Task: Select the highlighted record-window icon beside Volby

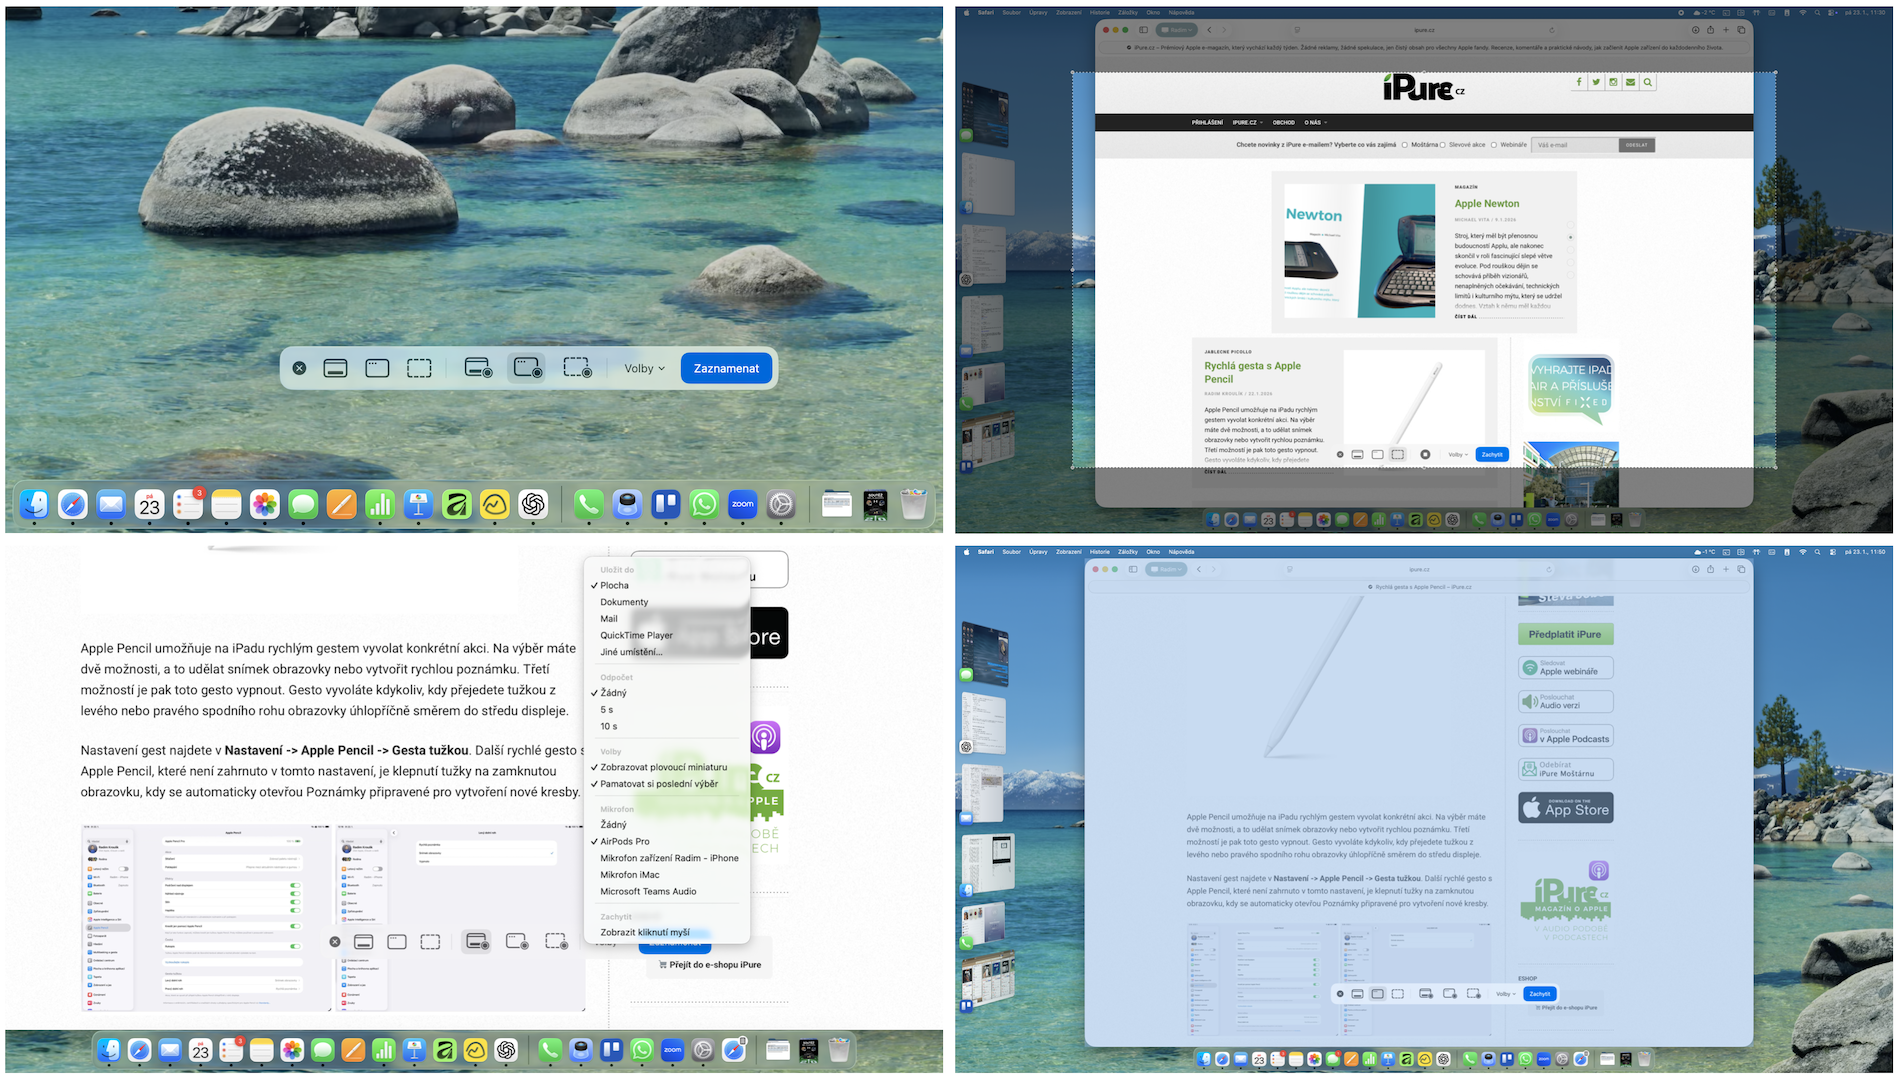Action: point(527,368)
